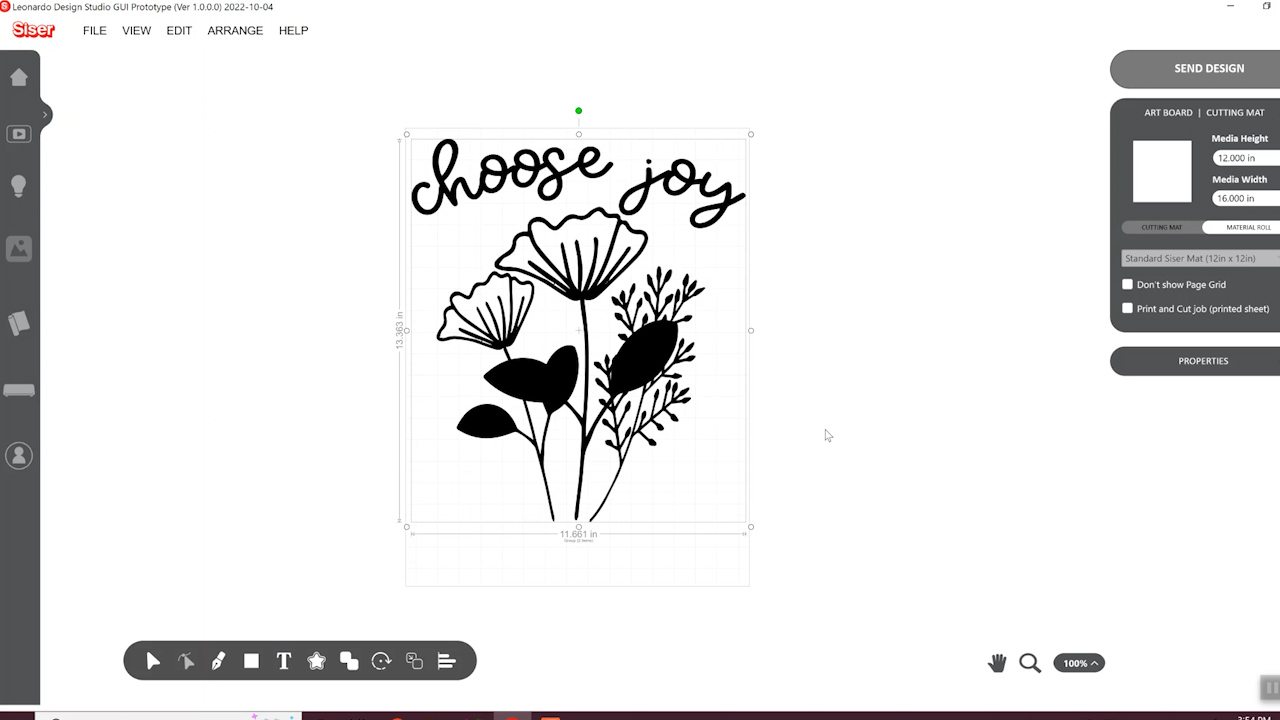
Task: Open the FILE menu
Action: tap(94, 31)
